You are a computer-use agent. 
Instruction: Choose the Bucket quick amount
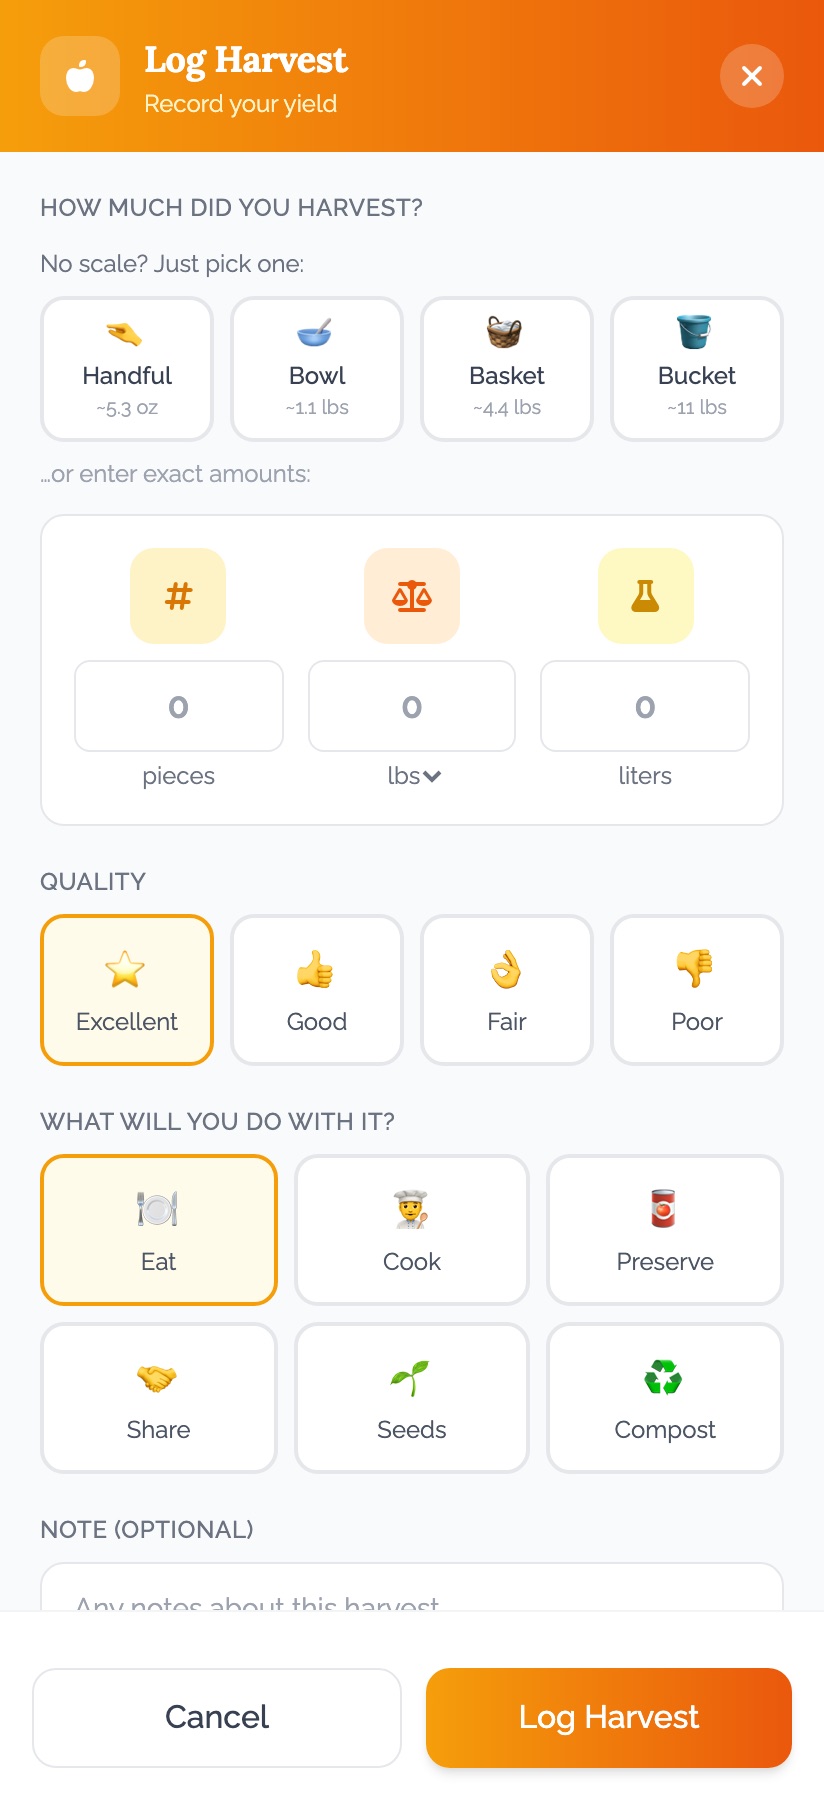[x=697, y=369]
